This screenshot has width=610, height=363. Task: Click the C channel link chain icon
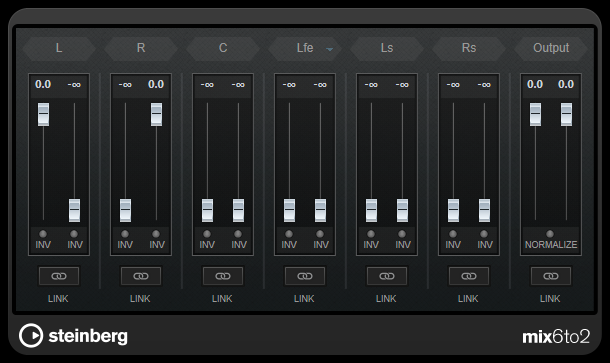(223, 276)
